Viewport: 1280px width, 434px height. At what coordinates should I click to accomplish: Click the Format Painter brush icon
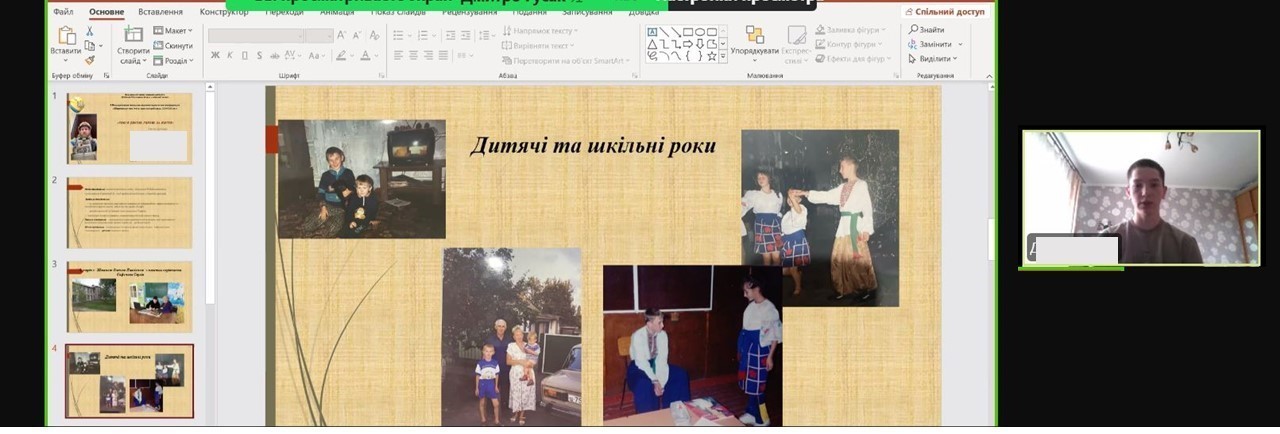[89, 59]
